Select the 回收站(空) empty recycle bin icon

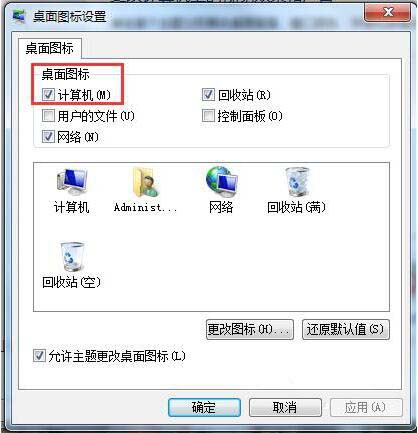(x=71, y=265)
